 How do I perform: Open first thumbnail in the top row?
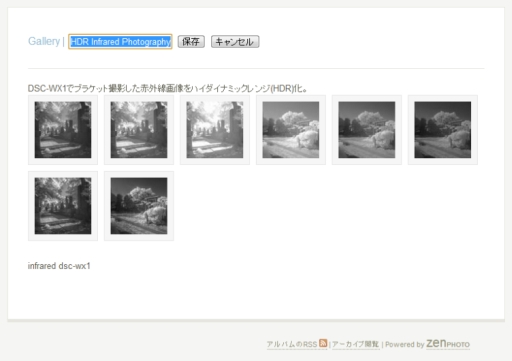point(63,130)
